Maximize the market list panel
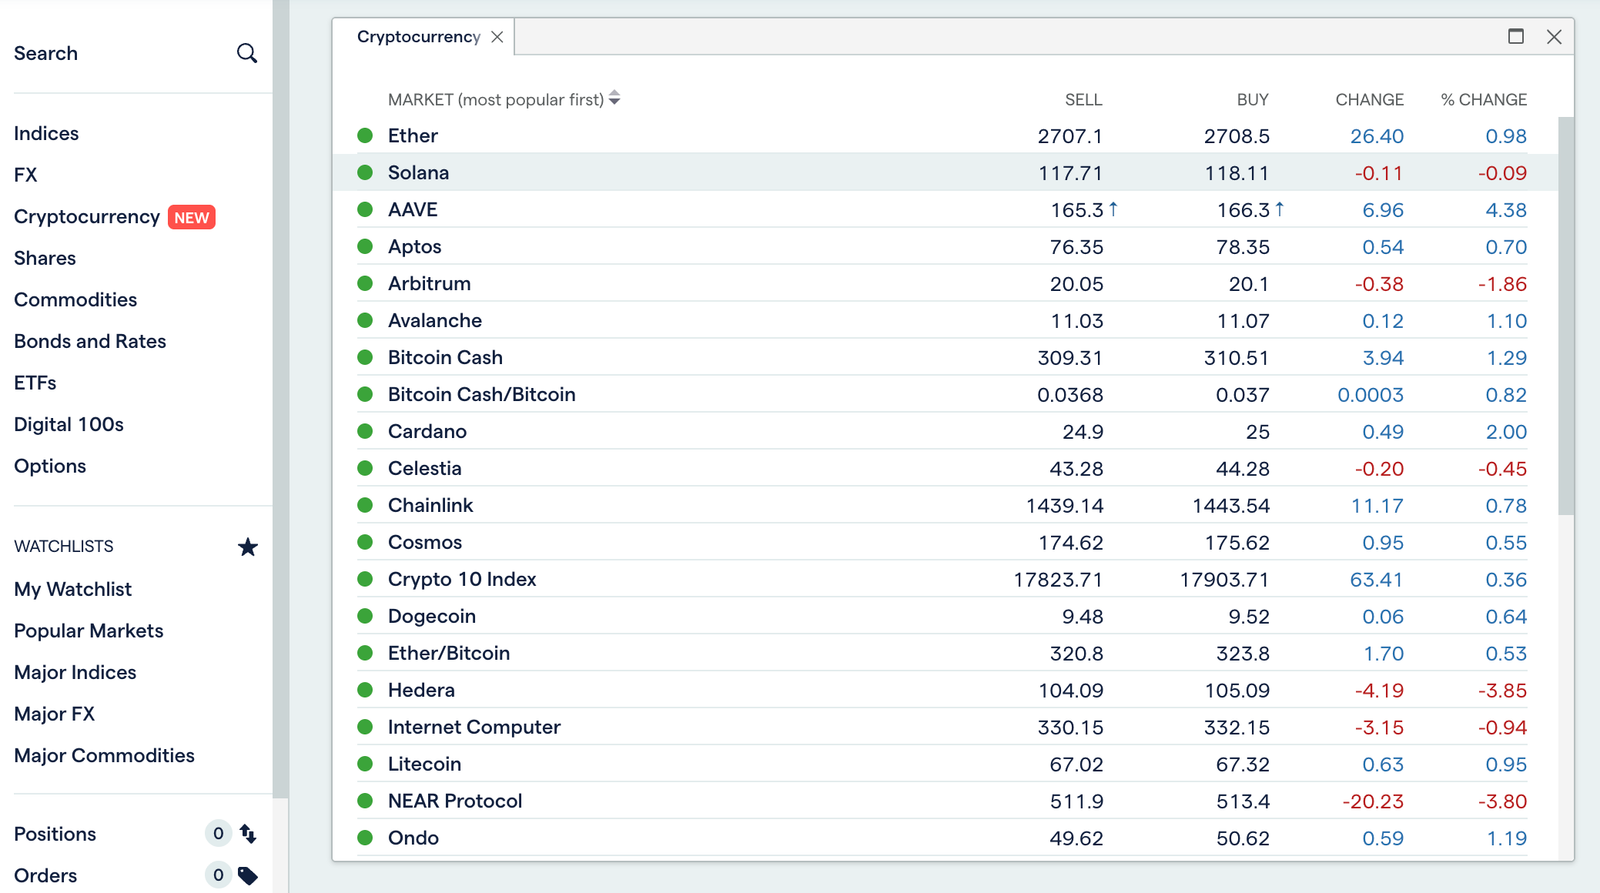 (x=1516, y=36)
